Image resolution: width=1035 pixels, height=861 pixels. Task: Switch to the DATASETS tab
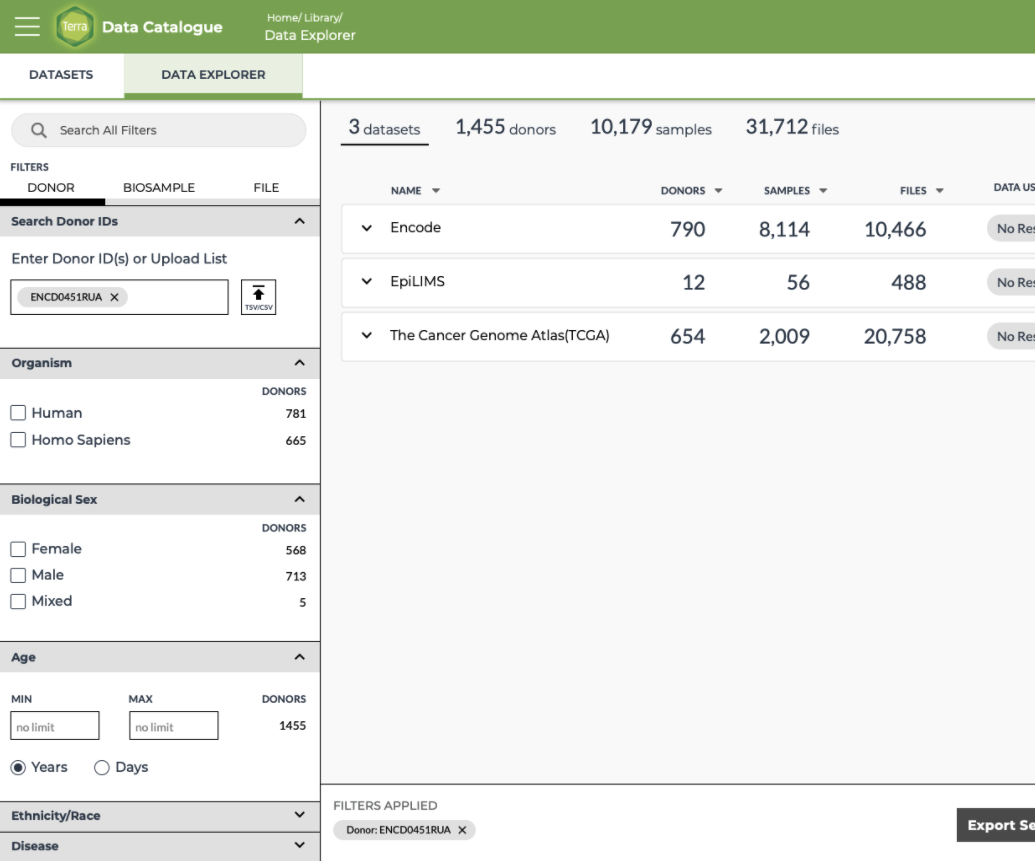tap(61, 75)
